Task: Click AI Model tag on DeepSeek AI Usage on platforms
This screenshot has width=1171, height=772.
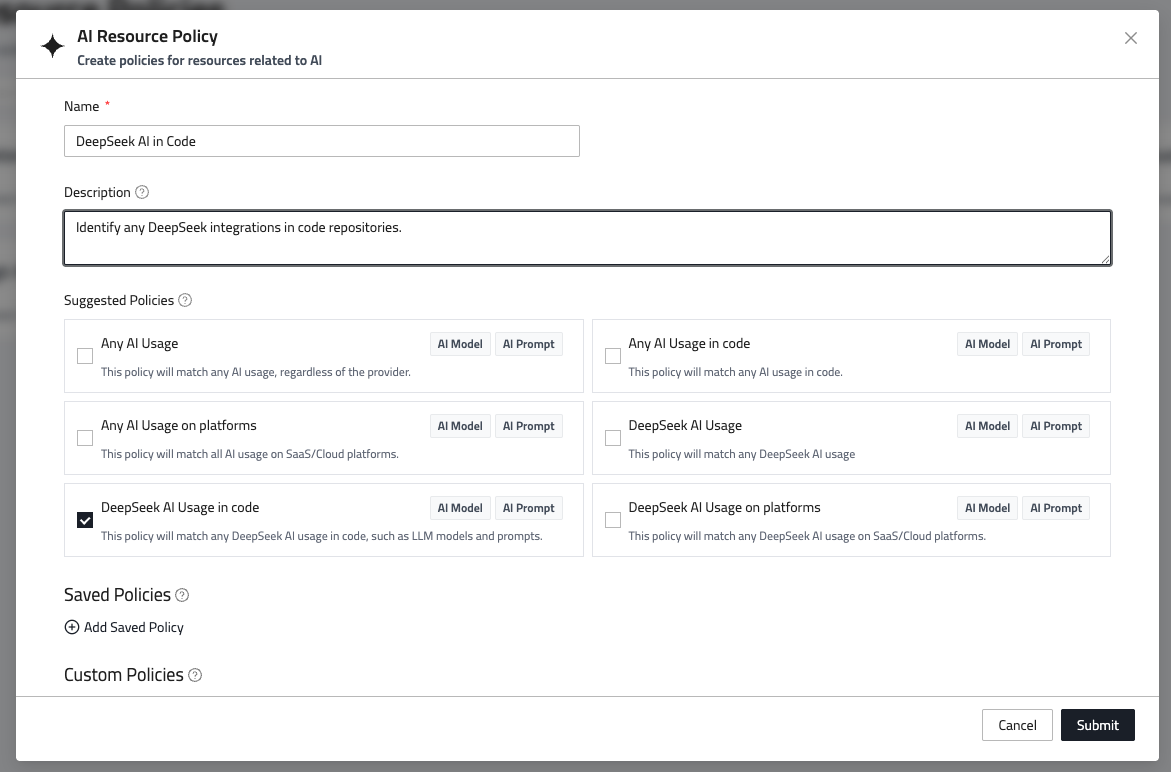Action: 987,508
